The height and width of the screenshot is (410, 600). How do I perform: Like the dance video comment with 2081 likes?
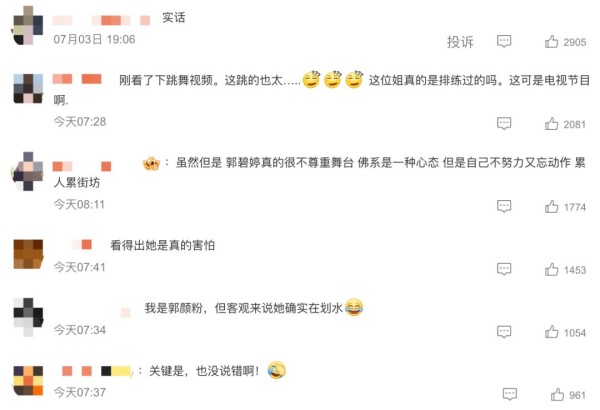pyautogui.click(x=551, y=124)
